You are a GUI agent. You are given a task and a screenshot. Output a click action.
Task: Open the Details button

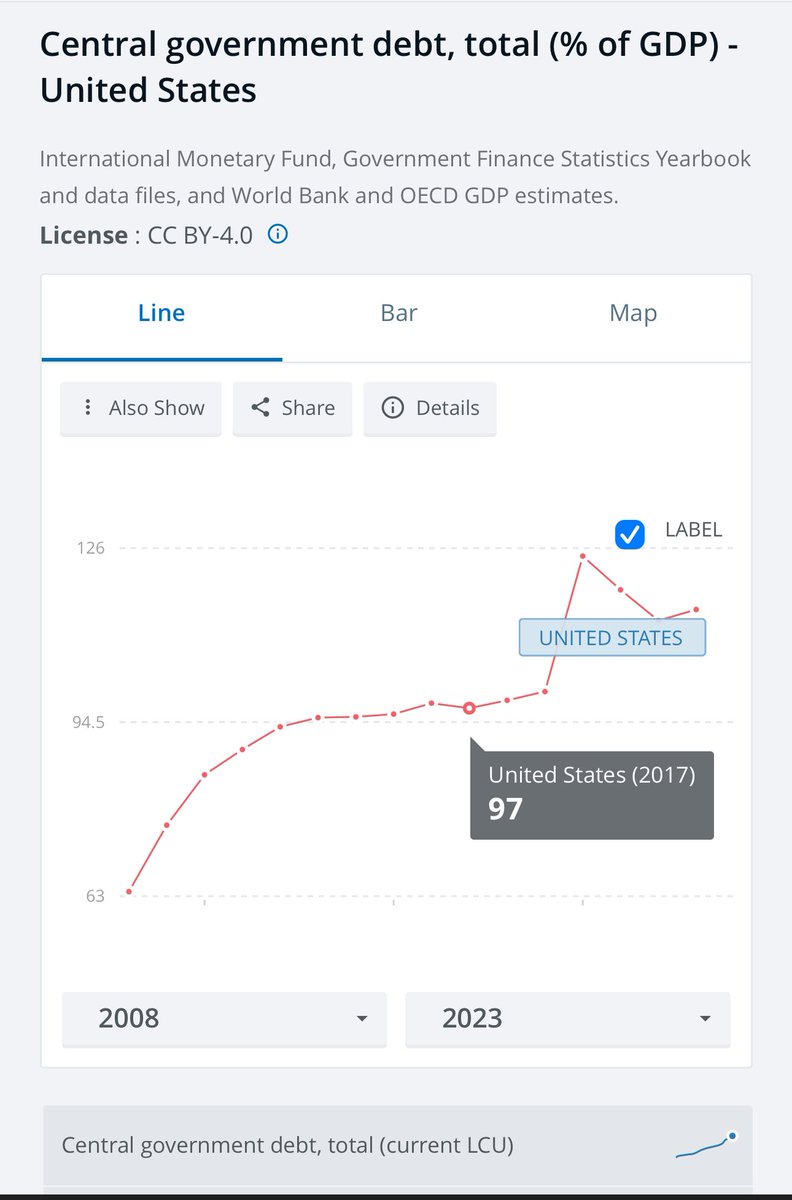click(x=430, y=408)
